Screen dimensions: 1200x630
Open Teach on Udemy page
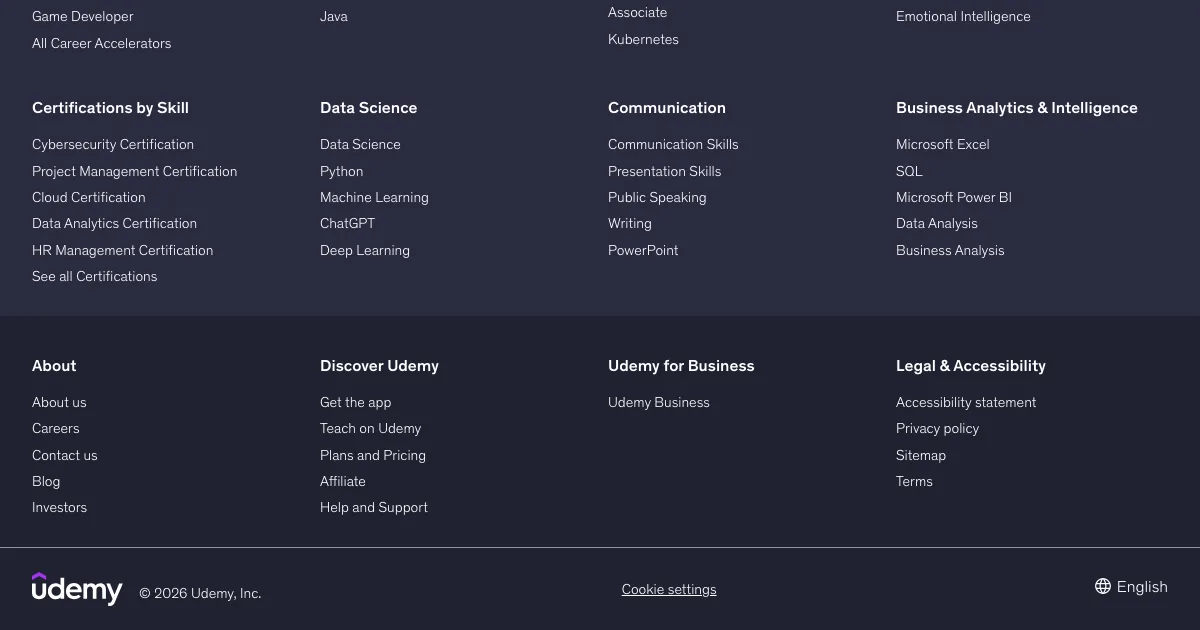tap(370, 429)
